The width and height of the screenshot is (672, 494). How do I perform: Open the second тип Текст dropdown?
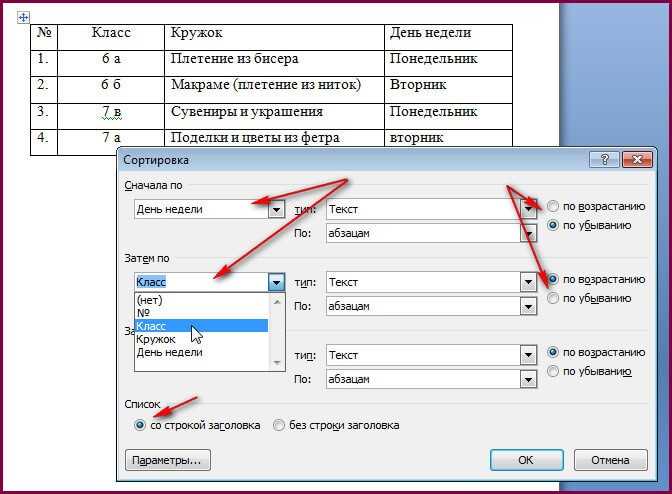point(528,282)
